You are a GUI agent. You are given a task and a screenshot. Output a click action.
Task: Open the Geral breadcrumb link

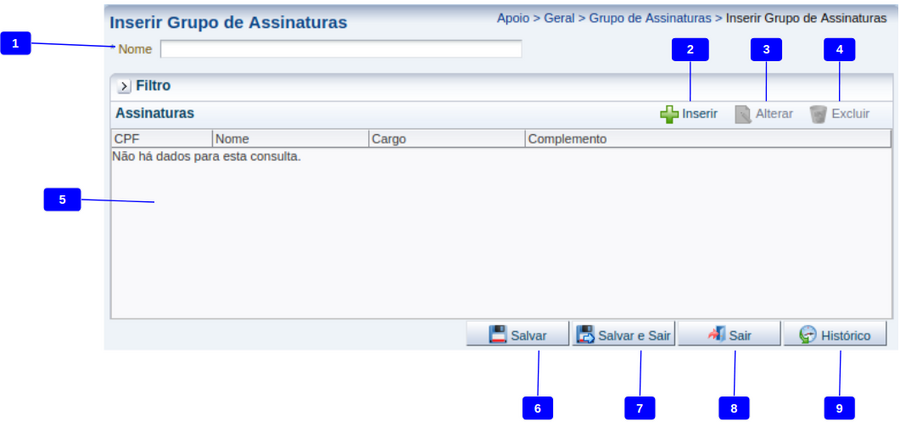[x=559, y=18]
